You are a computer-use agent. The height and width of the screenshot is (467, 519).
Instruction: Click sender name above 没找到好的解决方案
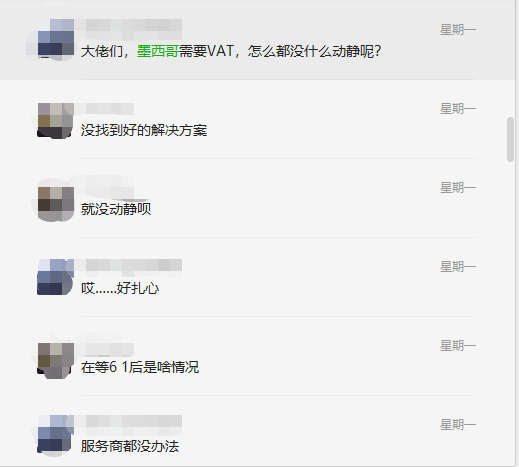(108, 109)
